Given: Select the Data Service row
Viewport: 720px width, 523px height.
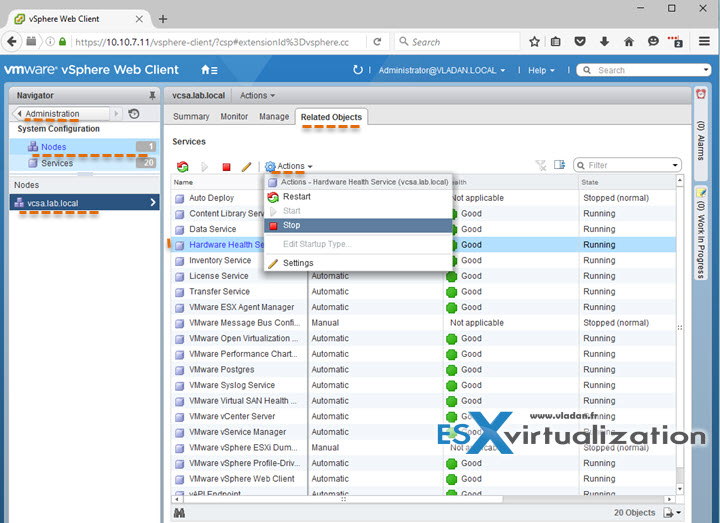Looking at the screenshot, I should coord(424,229).
